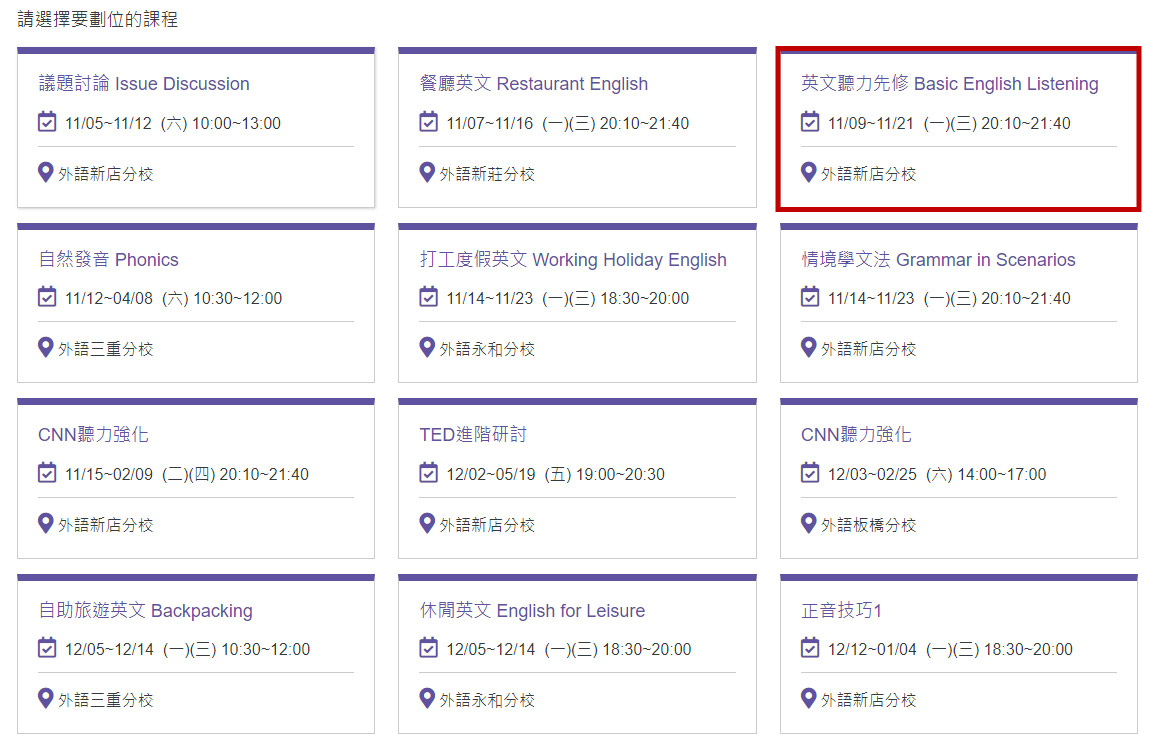Open 議題討論 Issue Discussion course
This screenshot has width=1160, height=740.
tap(144, 84)
